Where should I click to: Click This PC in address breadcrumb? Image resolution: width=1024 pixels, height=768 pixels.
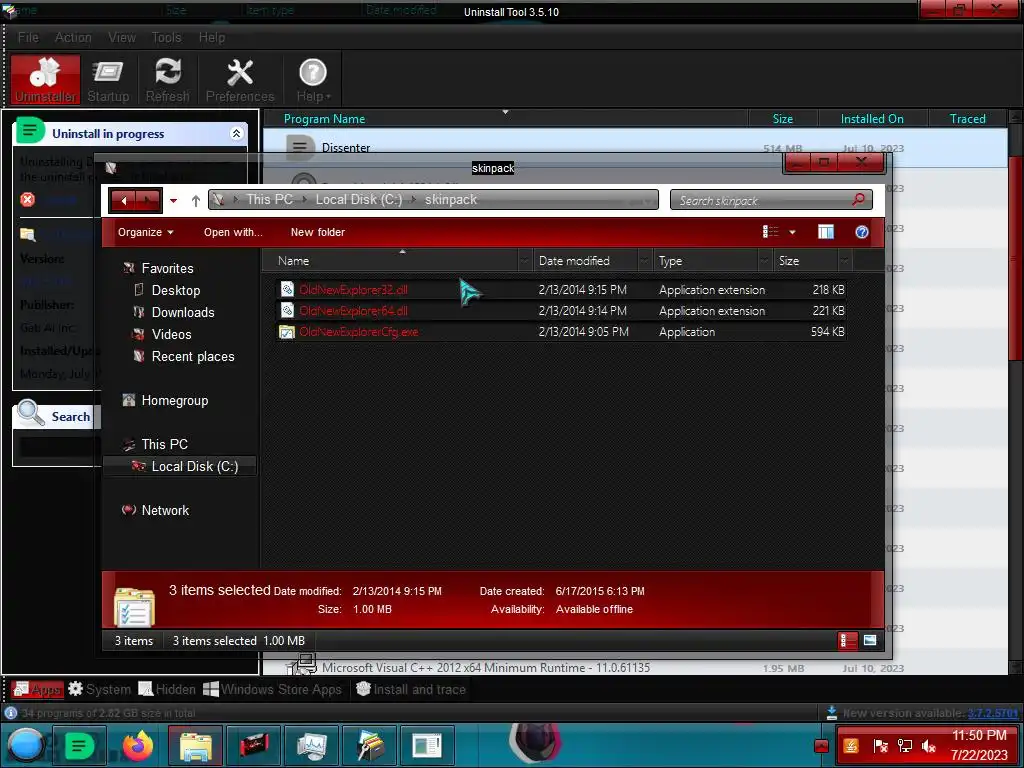click(x=269, y=199)
